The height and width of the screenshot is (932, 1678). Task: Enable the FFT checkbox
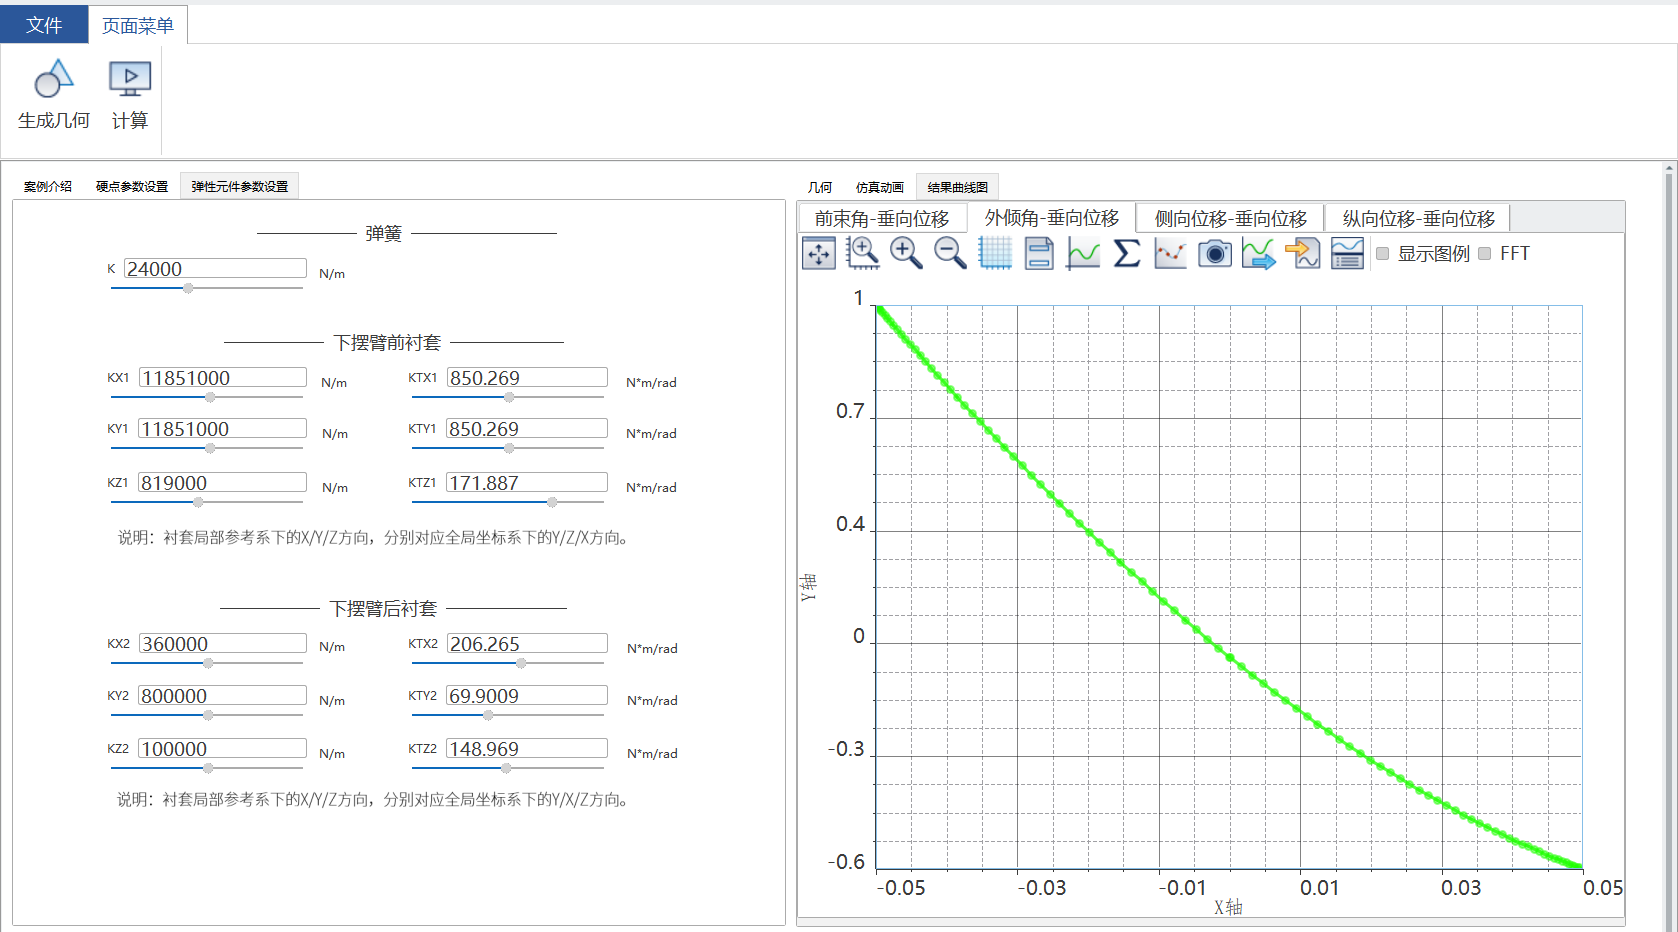coord(1485,254)
